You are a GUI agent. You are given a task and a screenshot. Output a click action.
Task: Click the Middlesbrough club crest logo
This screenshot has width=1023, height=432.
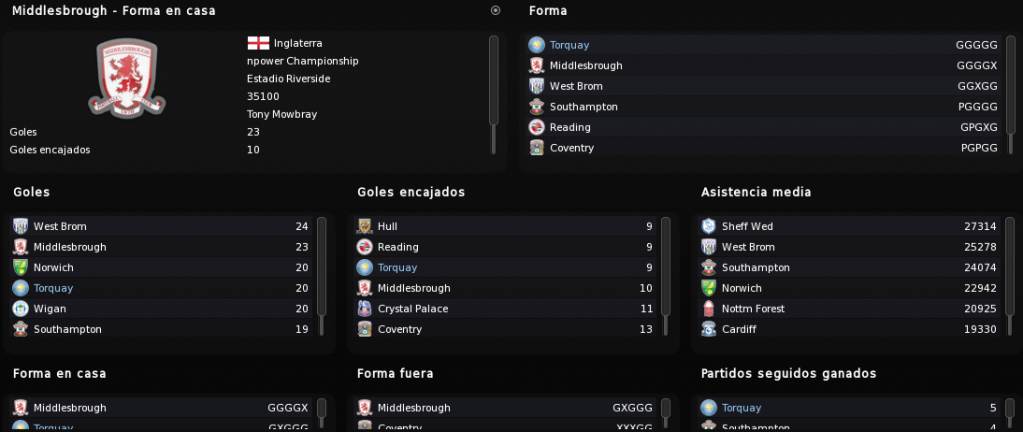pyautogui.click(x=127, y=78)
